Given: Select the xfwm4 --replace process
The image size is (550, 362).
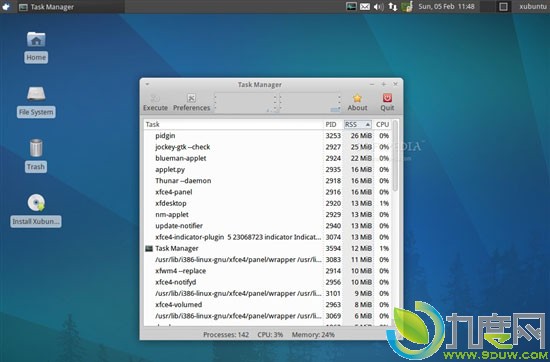Looking at the screenshot, I should 268,271.
